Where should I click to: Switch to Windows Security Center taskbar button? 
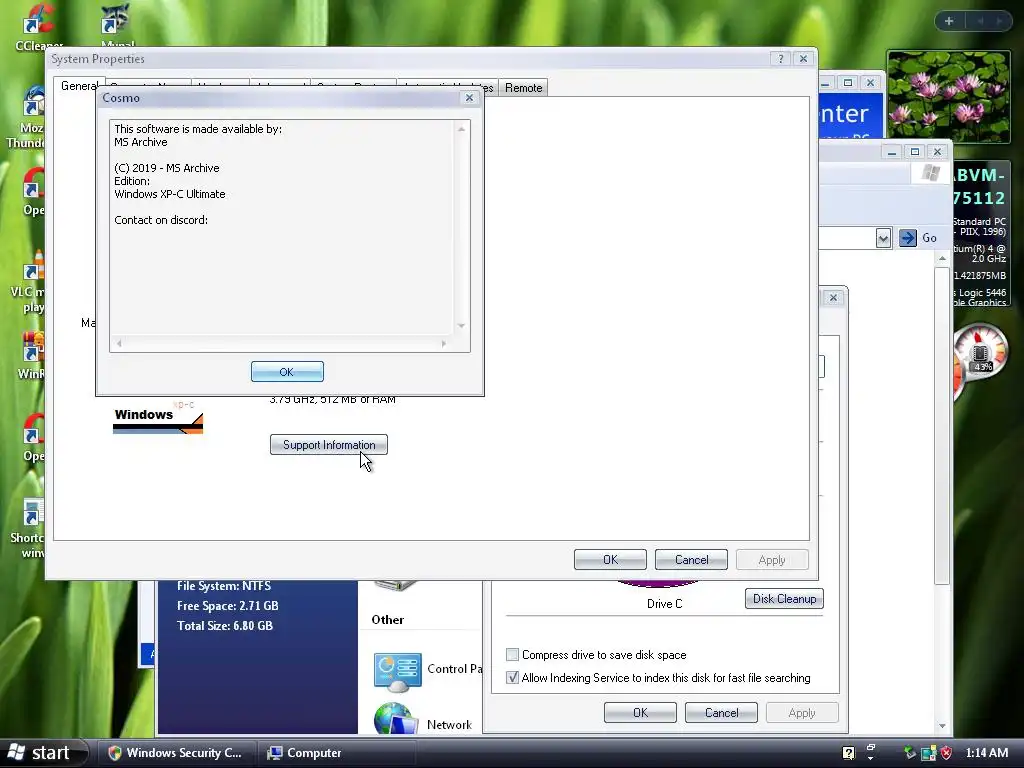176,753
